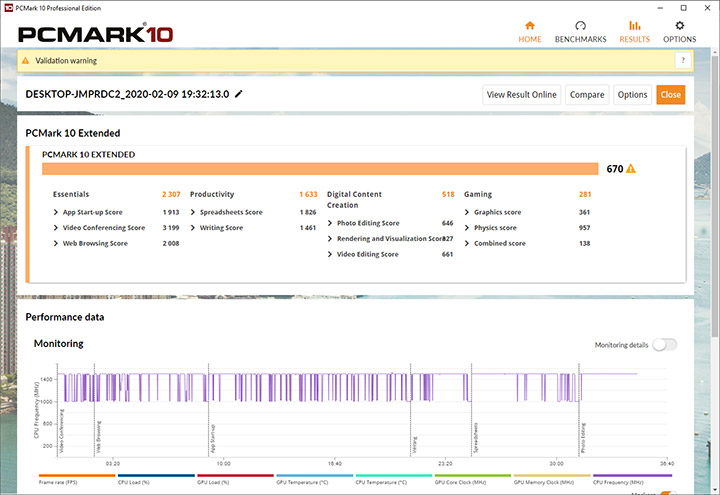The height and width of the screenshot is (495, 720).
Task: Click the Photo Editing marker in the chart
Action: (583, 438)
